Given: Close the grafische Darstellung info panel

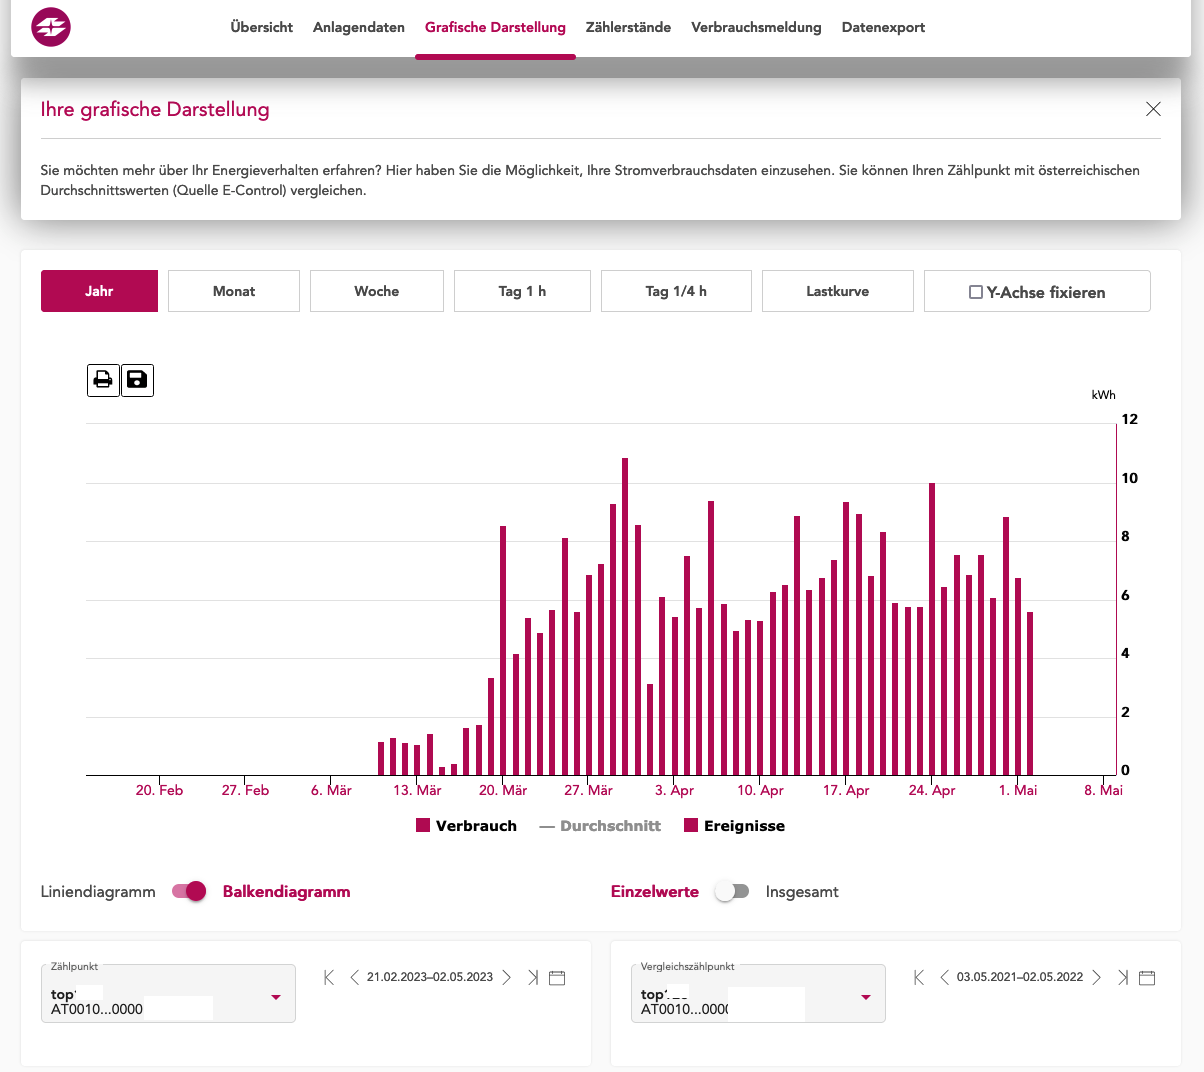Looking at the screenshot, I should point(1153,109).
